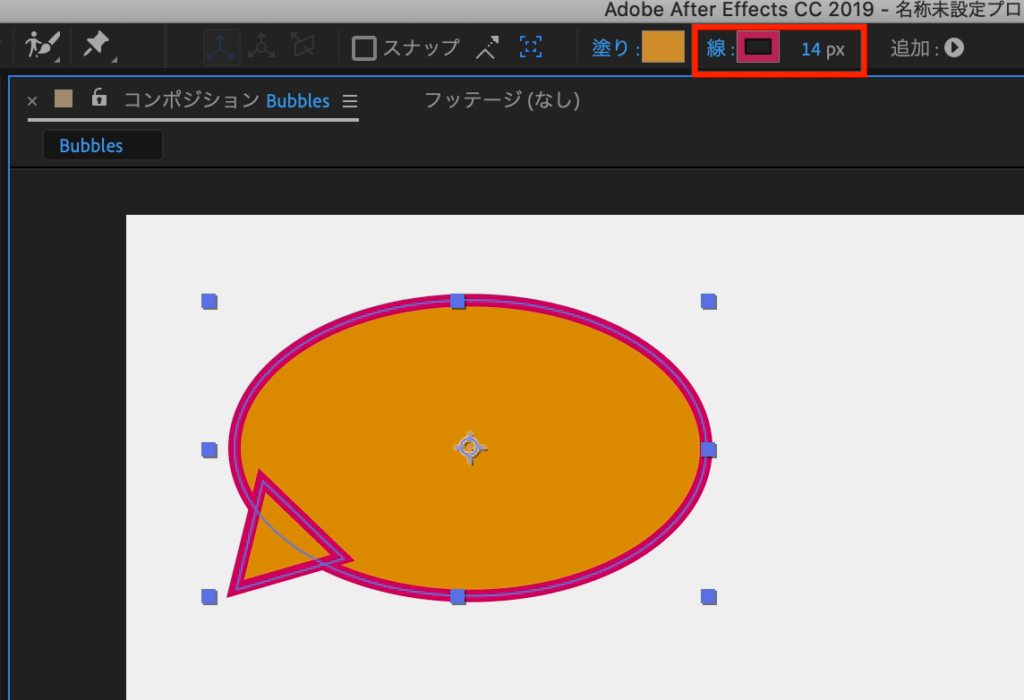Click the bottom-center transform handle
1024x700 pixels.
[x=458, y=597]
